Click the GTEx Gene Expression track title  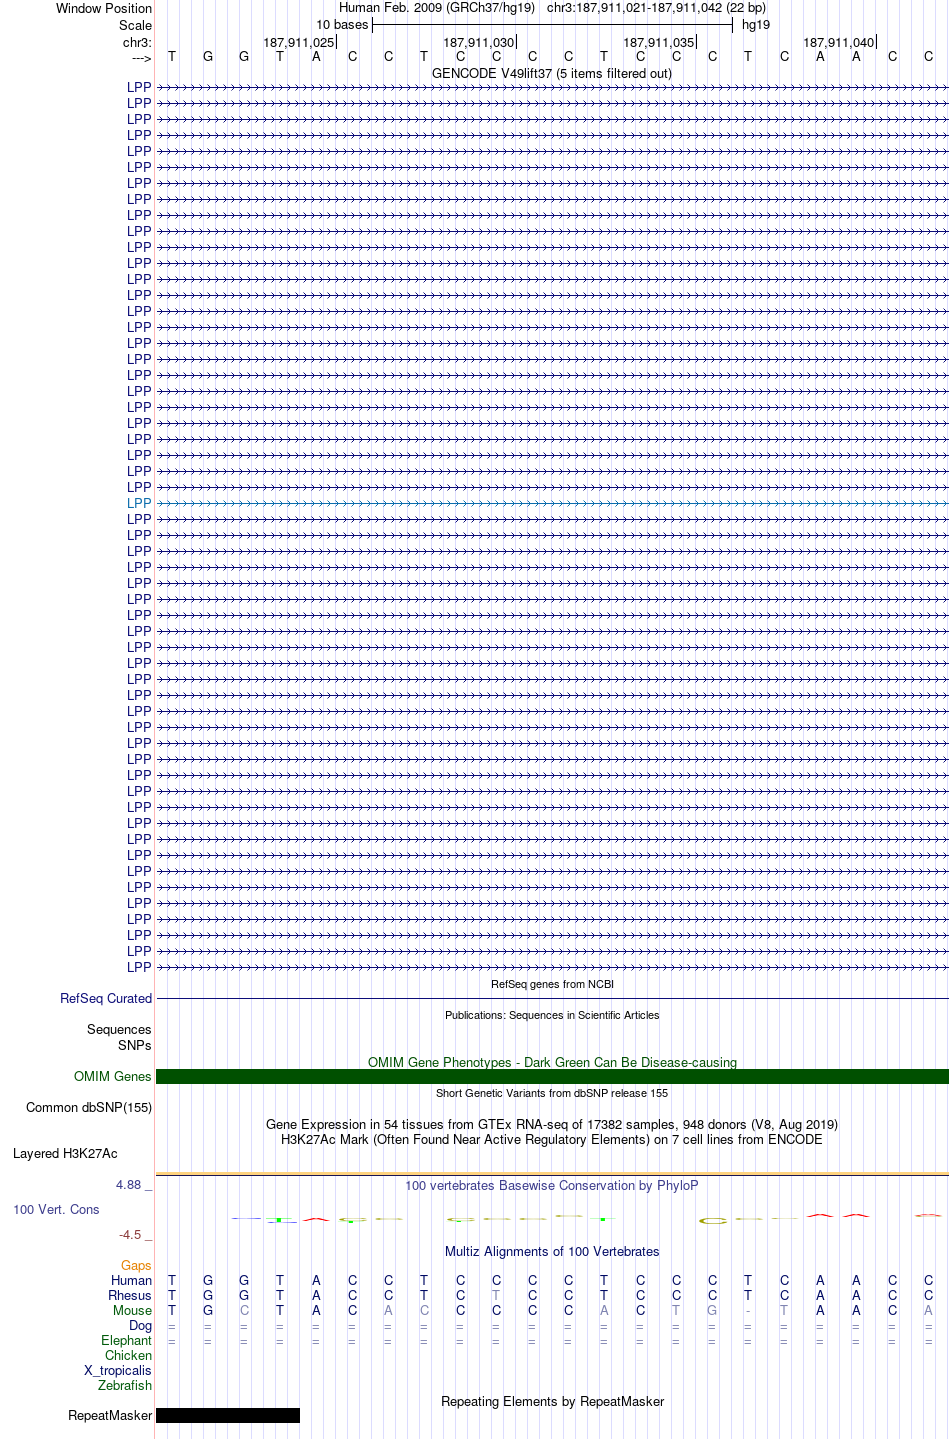[x=552, y=1124]
